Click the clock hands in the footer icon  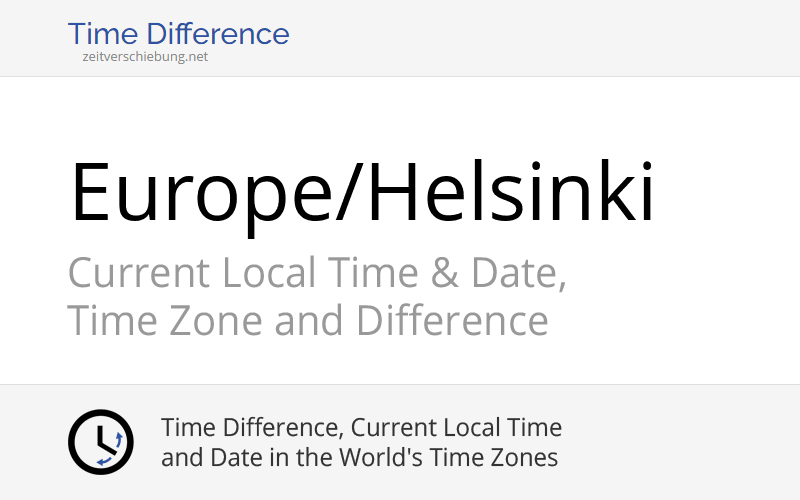tap(106, 440)
